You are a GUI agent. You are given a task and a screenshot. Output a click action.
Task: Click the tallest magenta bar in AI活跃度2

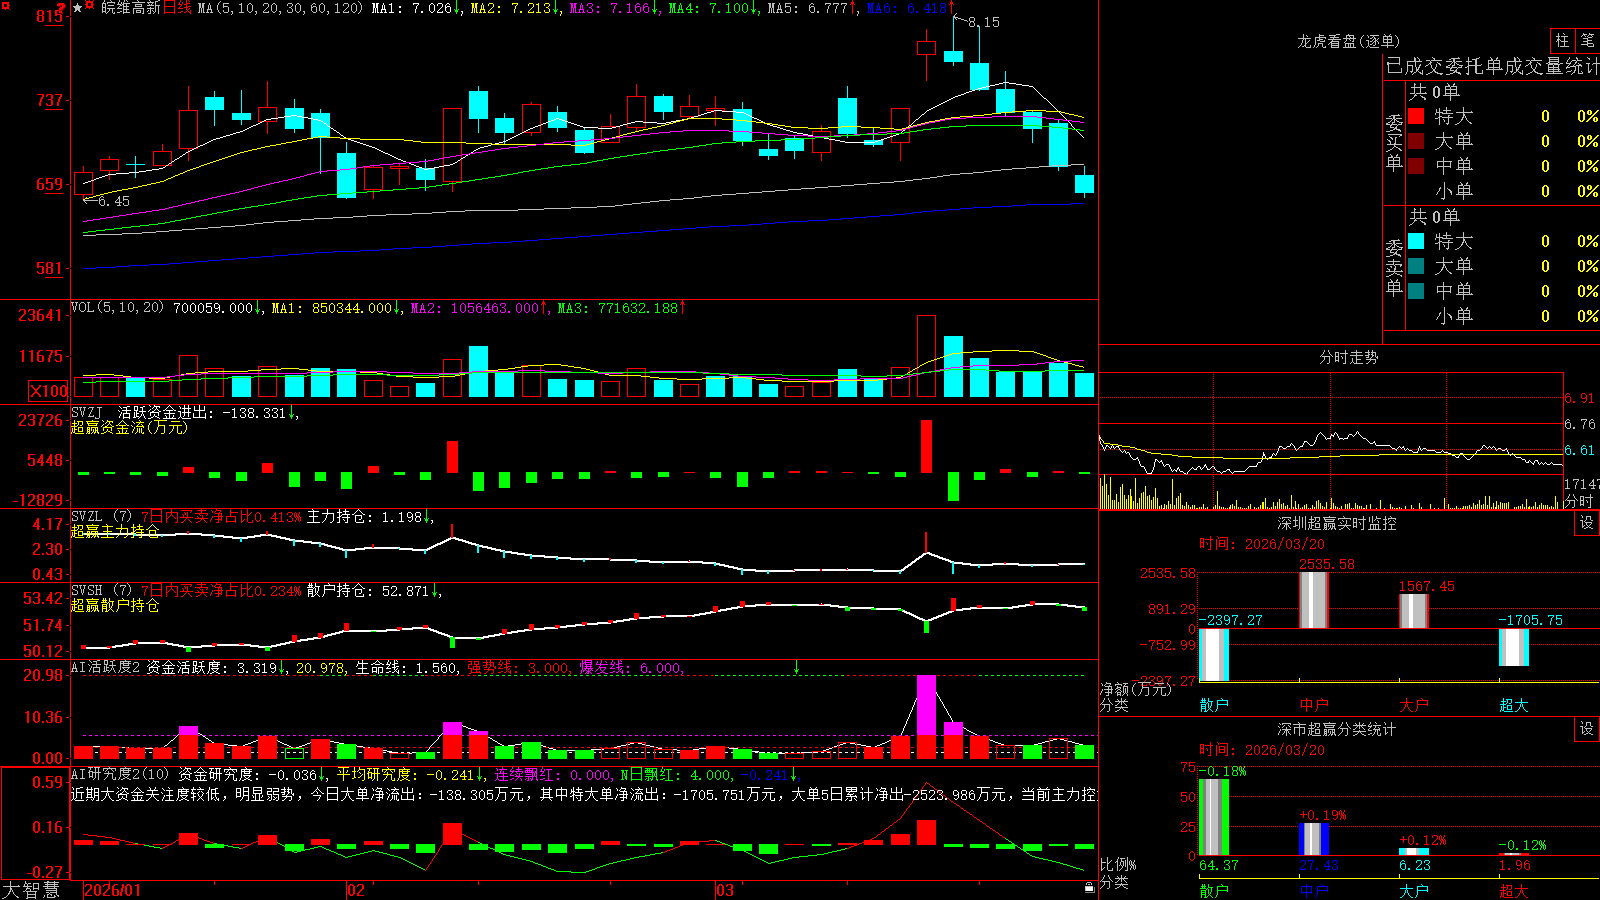click(x=927, y=705)
